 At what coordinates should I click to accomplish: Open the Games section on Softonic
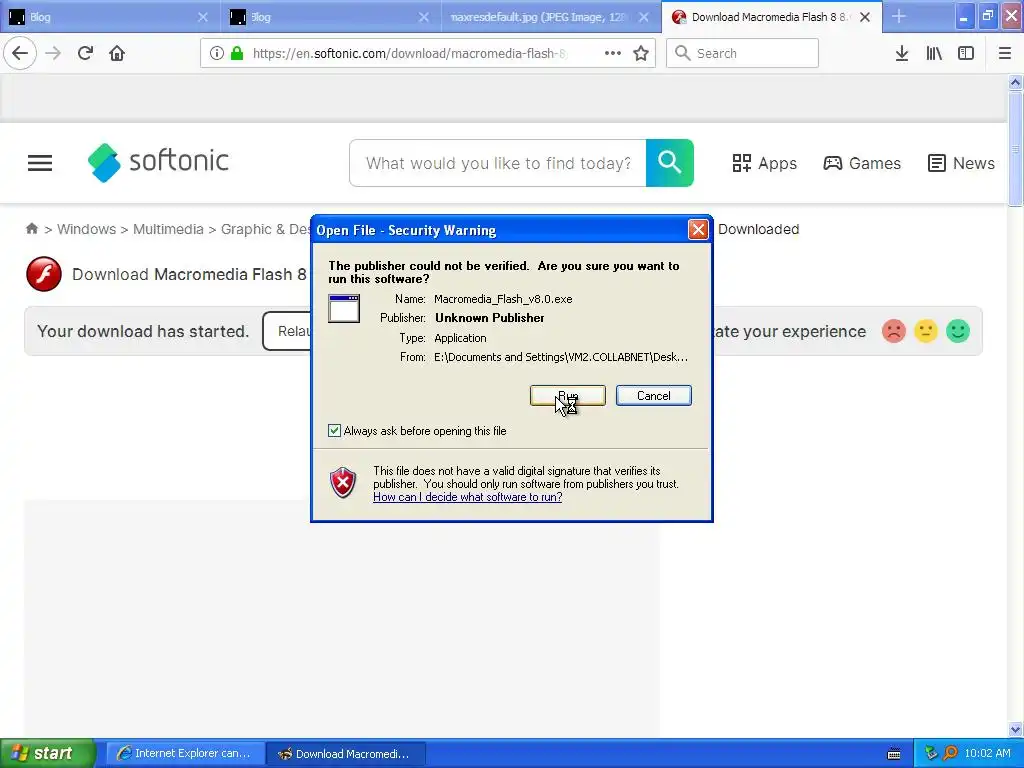point(862,163)
